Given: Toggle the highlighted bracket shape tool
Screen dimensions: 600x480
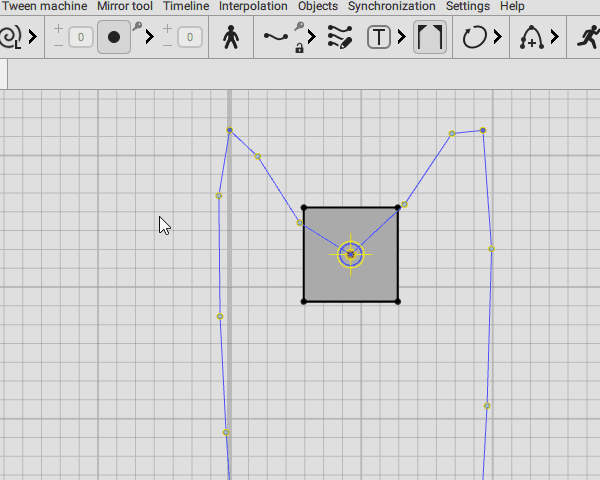Looking at the screenshot, I should [x=430, y=38].
